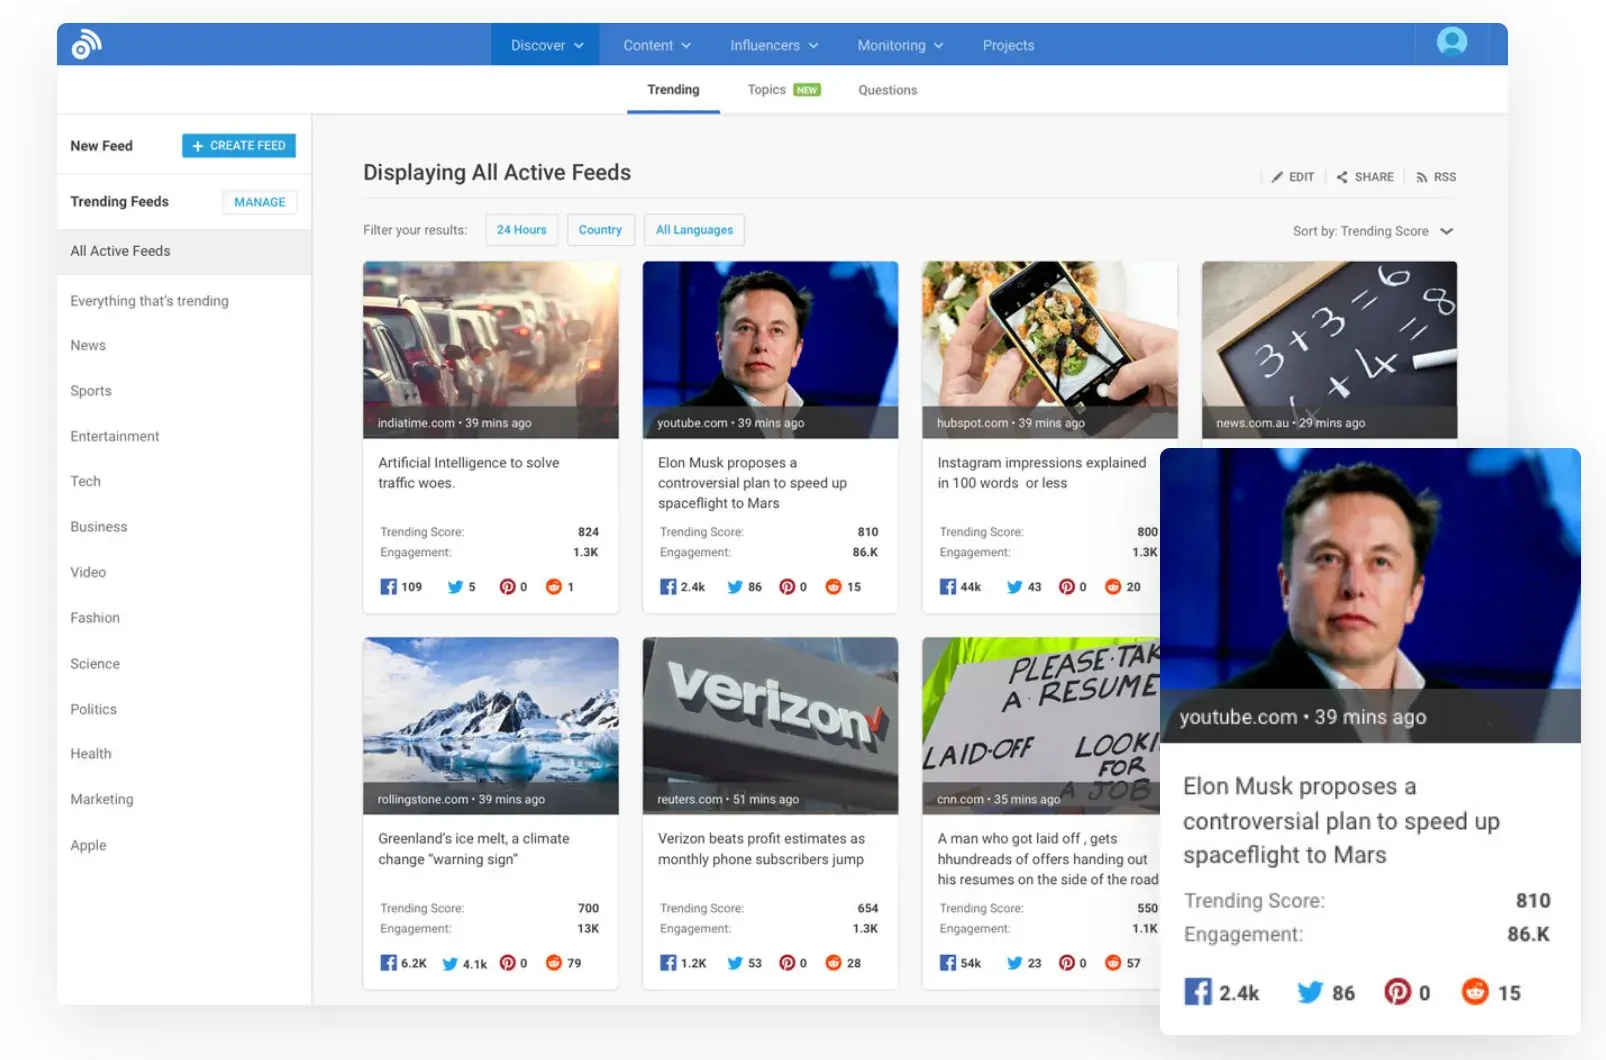Switch to the Topics tab
1606x1060 pixels.
click(767, 90)
